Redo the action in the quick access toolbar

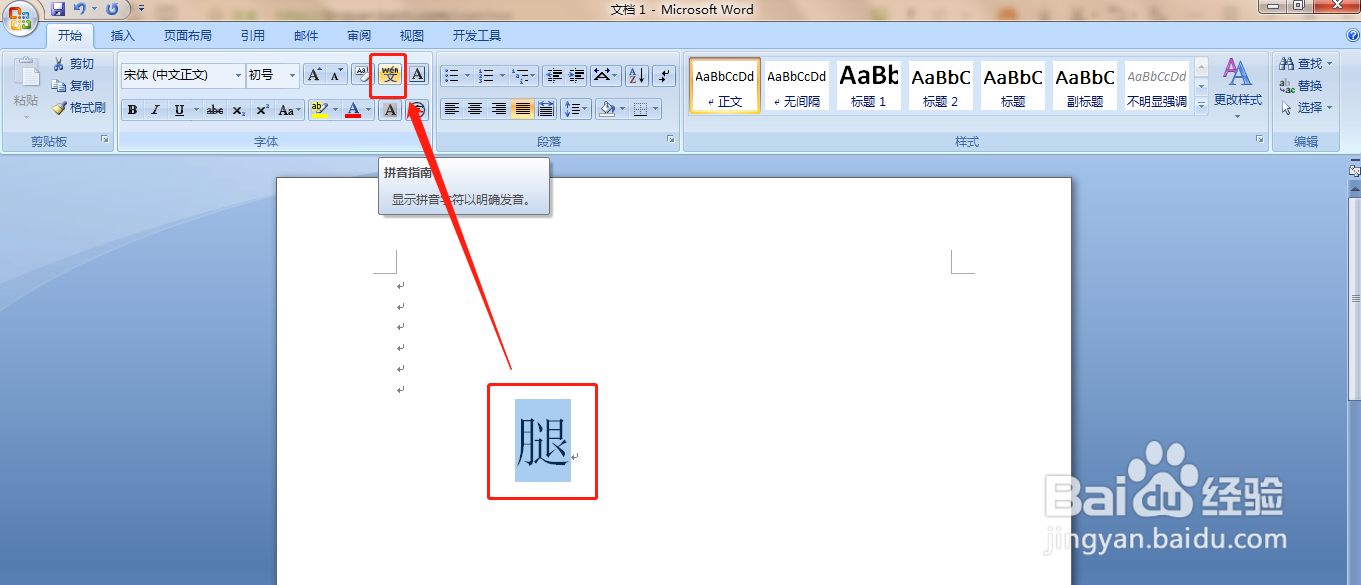[112, 9]
